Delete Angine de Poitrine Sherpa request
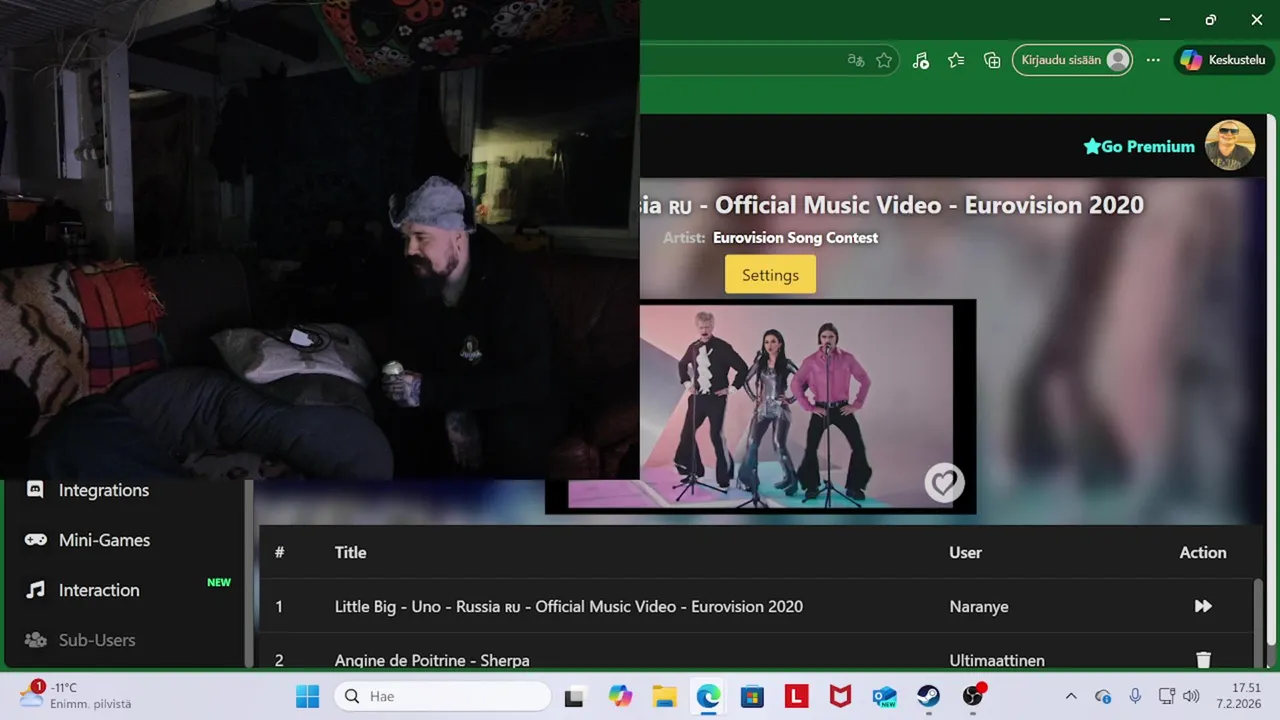Screen dimensions: 1280x720 (1203, 660)
